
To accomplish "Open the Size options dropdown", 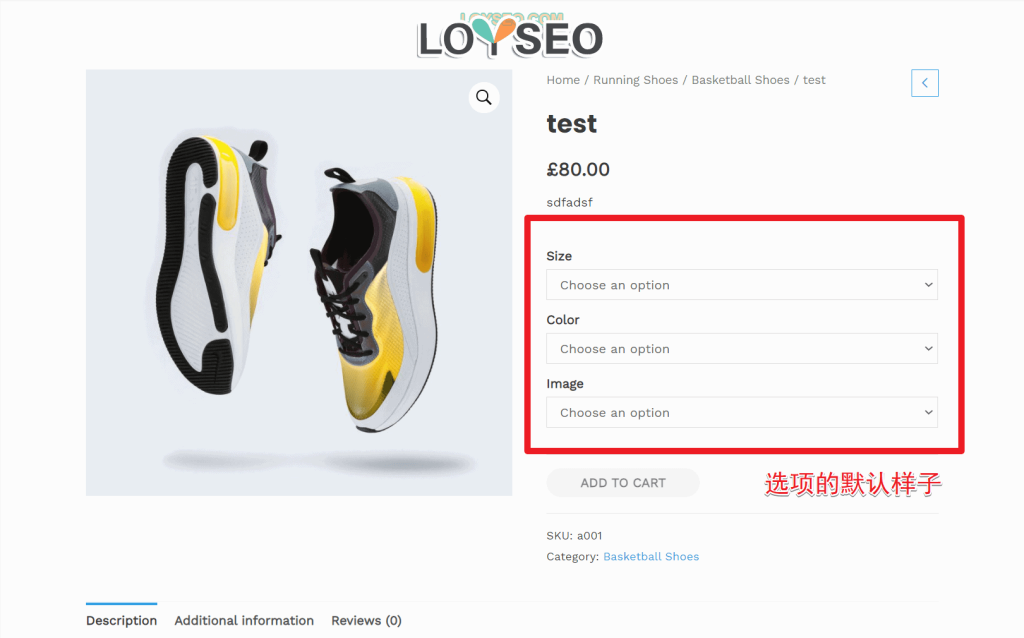I will (x=741, y=285).
